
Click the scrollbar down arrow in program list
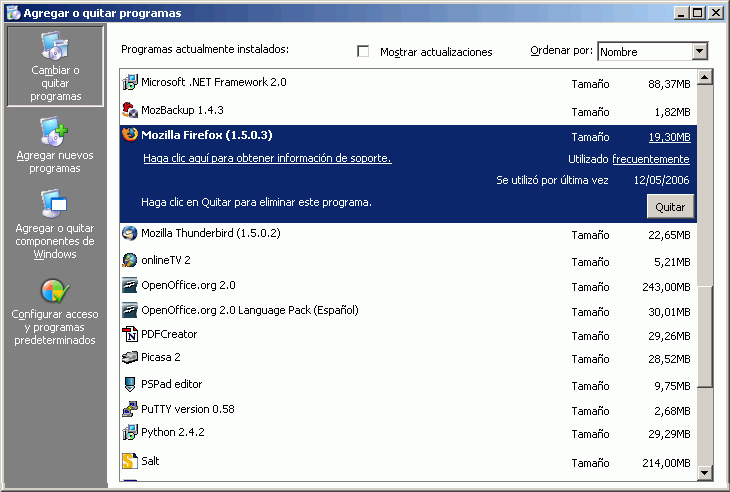705,473
